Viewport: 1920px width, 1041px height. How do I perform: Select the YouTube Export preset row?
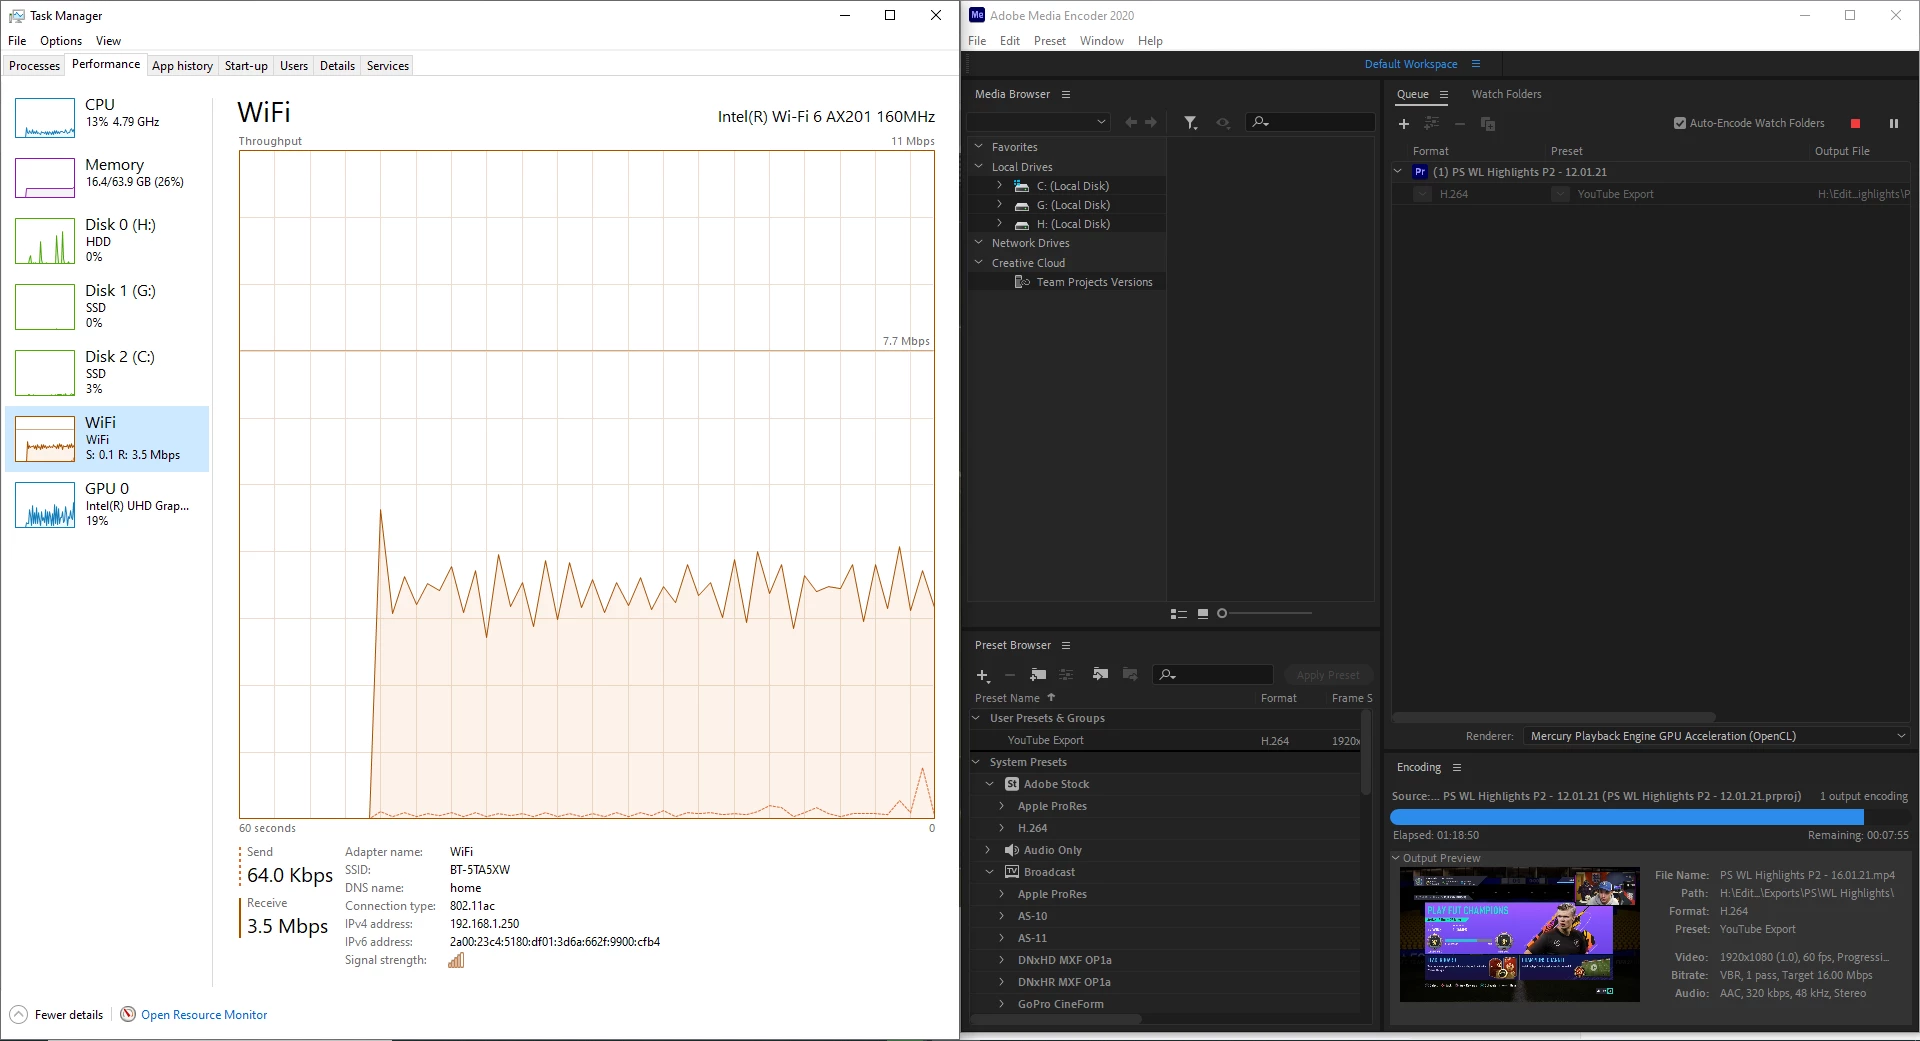(1165, 740)
